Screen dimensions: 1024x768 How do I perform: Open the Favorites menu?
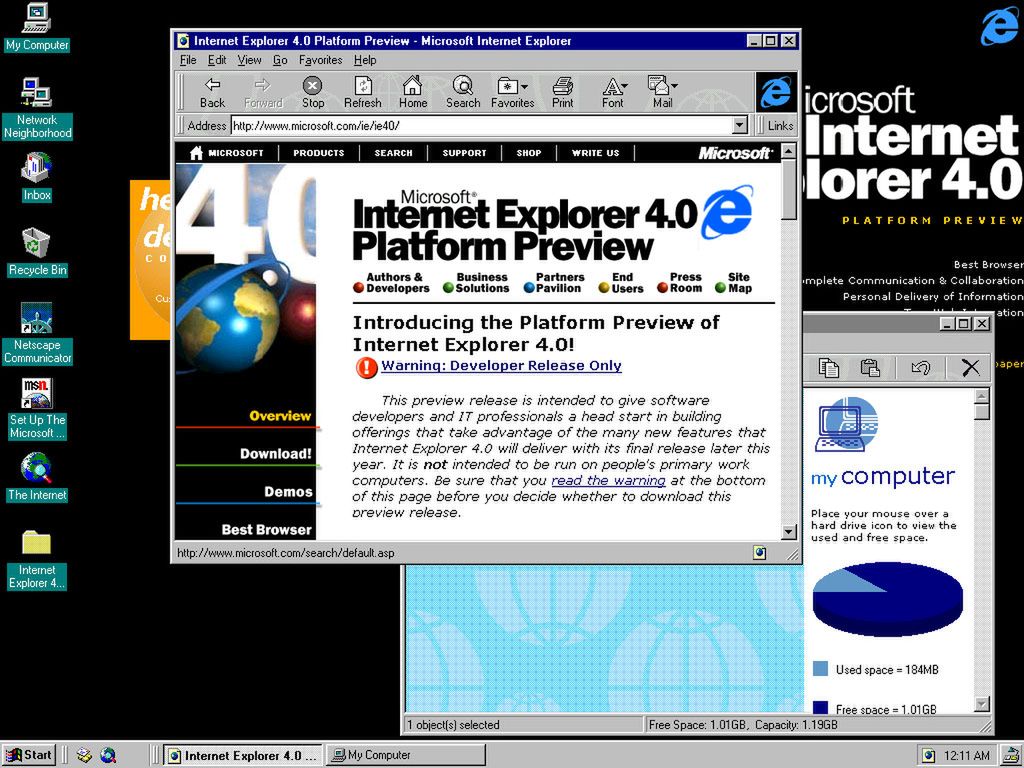pos(320,60)
